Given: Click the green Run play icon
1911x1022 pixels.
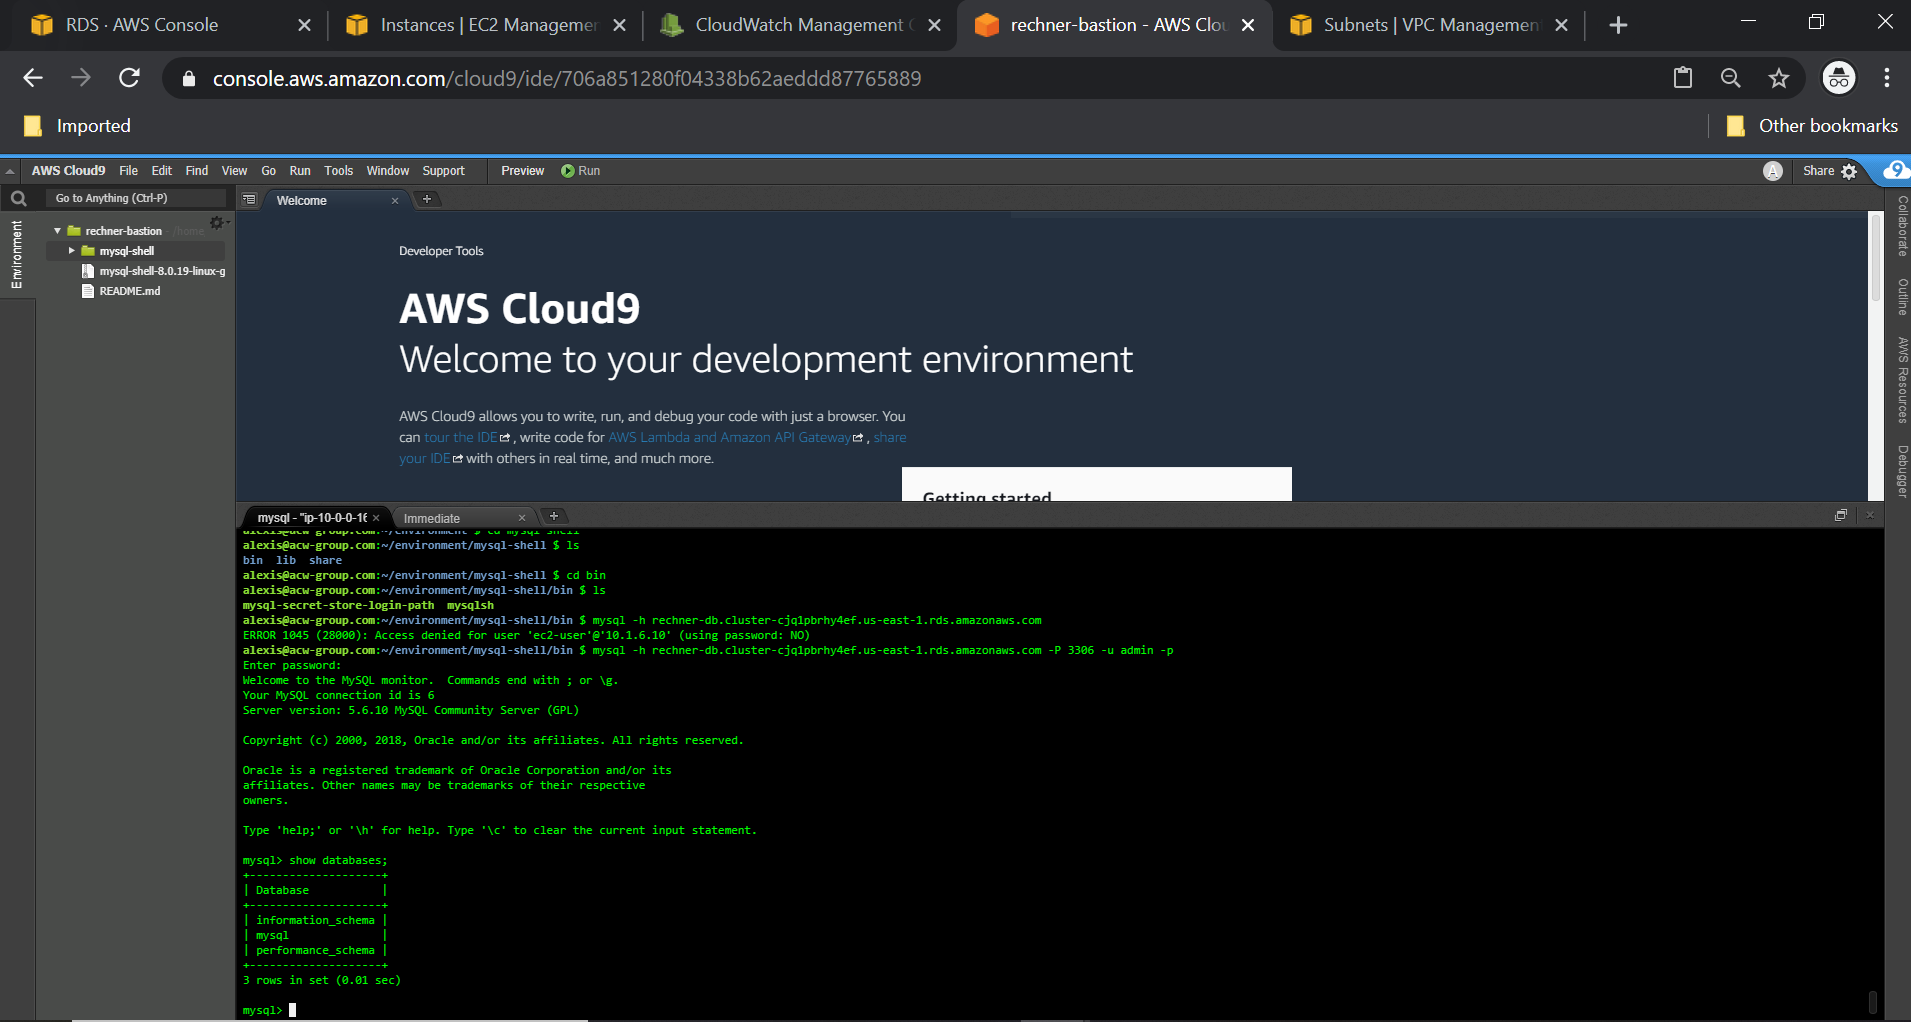Looking at the screenshot, I should click(567, 171).
